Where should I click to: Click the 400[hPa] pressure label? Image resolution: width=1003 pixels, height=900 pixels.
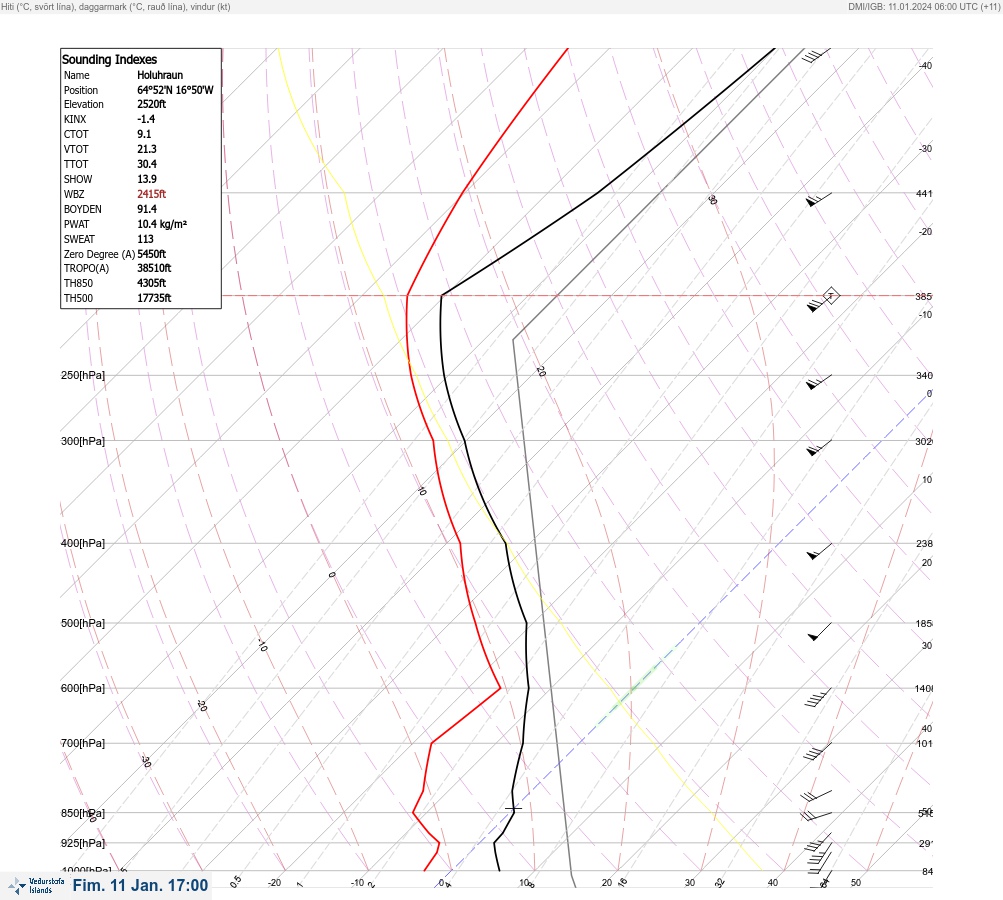(83, 543)
